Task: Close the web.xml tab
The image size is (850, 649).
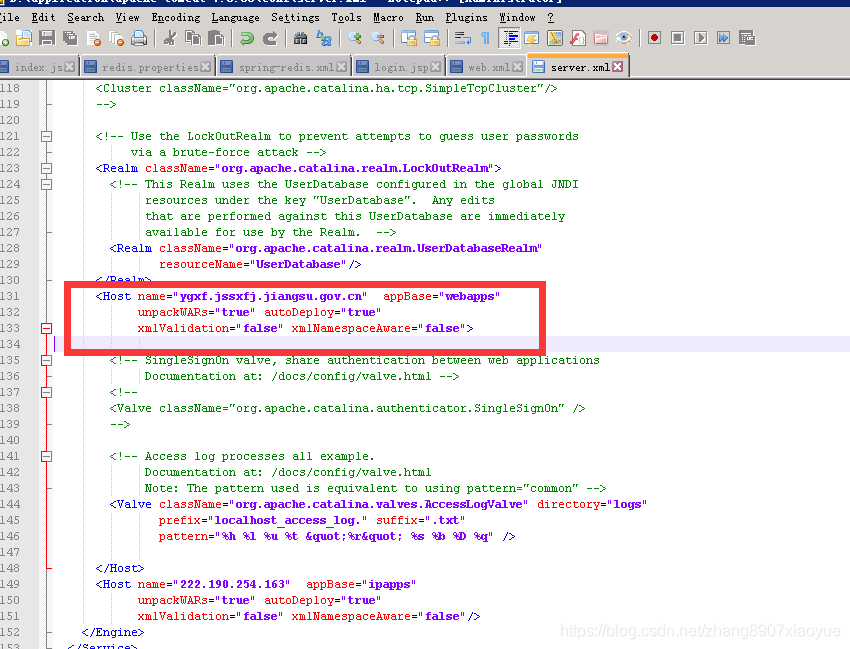Action: pos(517,67)
